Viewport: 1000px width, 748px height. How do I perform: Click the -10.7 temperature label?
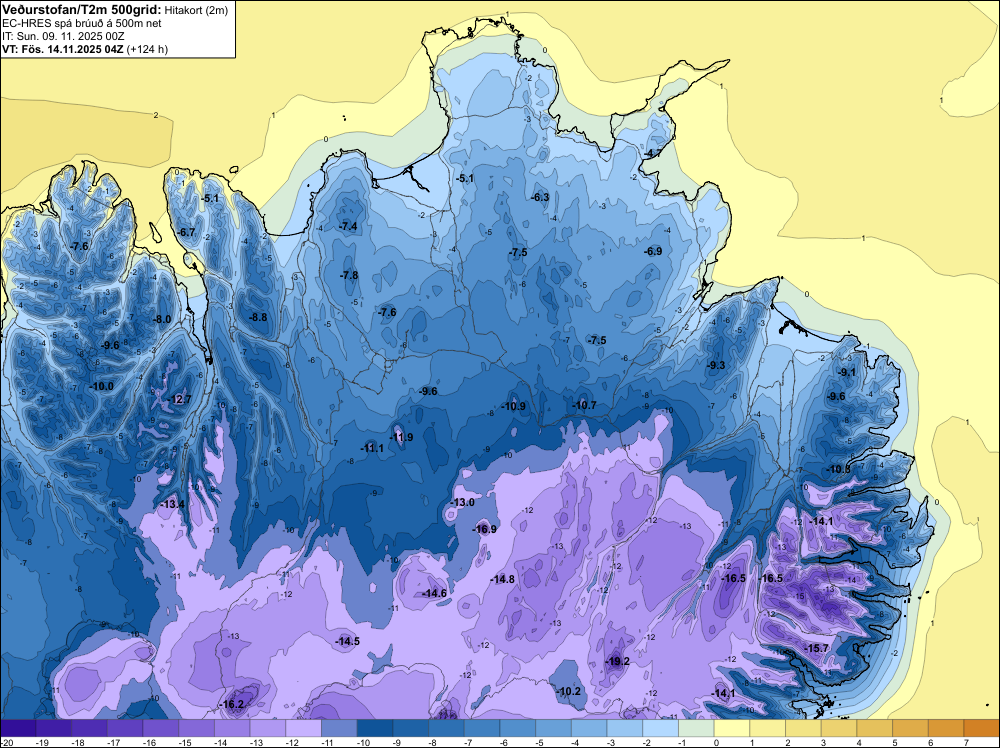(x=584, y=405)
